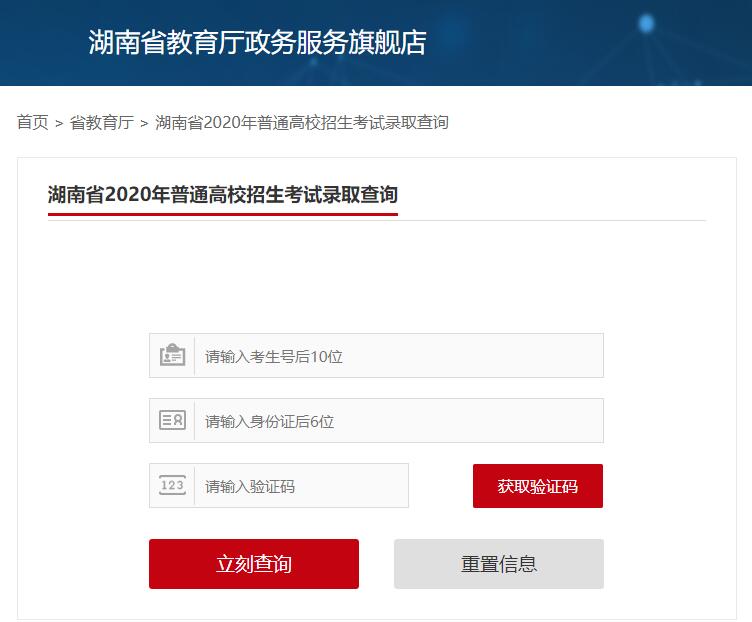Viewport: 752px width, 622px height.
Task: Click the glowing blue dot in header banner
Action: tap(646, 23)
